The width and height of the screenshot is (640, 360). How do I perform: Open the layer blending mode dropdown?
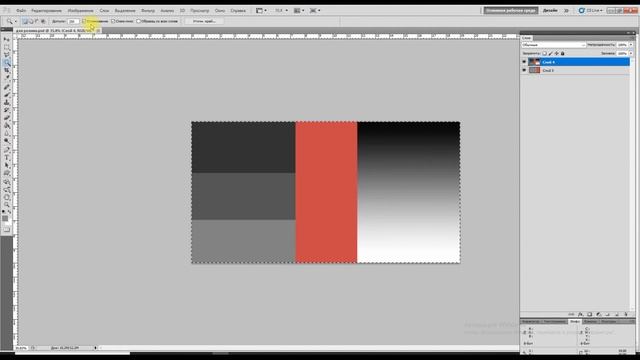coord(554,44)
